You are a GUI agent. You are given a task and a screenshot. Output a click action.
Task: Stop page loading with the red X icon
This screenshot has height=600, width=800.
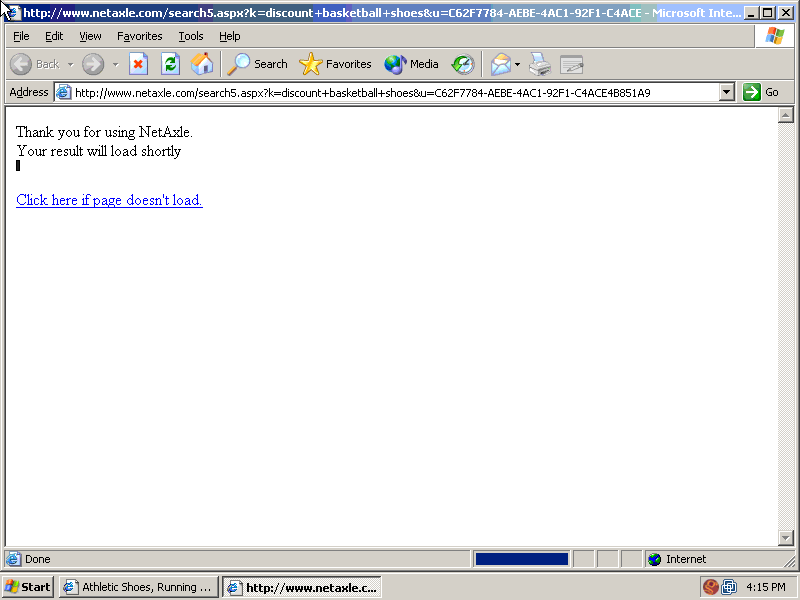point(138,64)
